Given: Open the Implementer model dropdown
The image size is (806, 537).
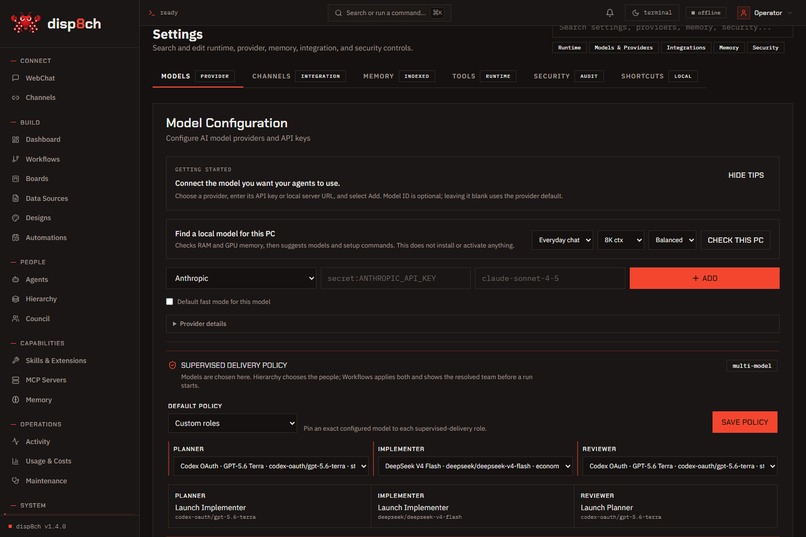Looking at the screenshot, I should pos(475,466).
